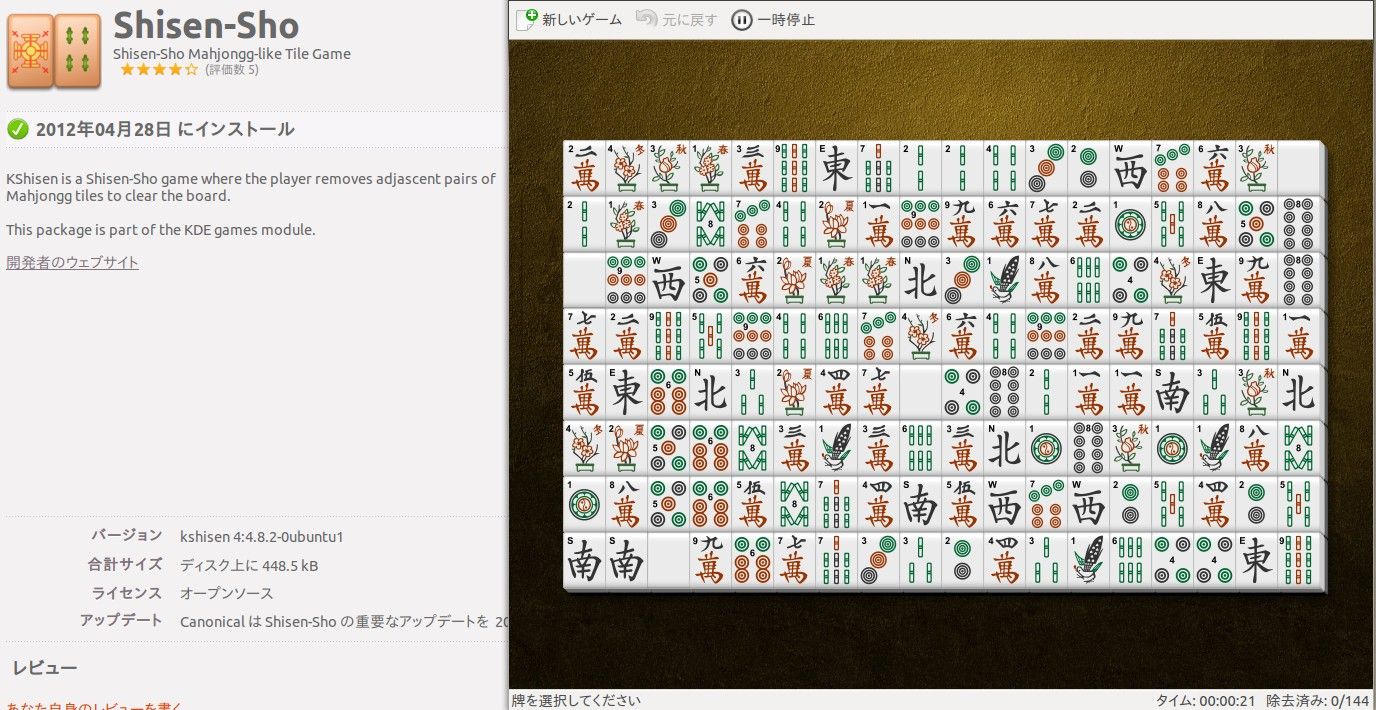The image size is (1376, 710).
Task: Click the レビュー section heading
Action: [x=45, y=668]
